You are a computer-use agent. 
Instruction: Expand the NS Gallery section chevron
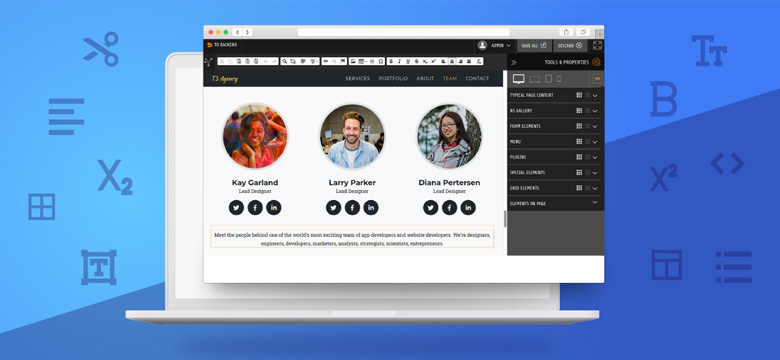[595, 111]
